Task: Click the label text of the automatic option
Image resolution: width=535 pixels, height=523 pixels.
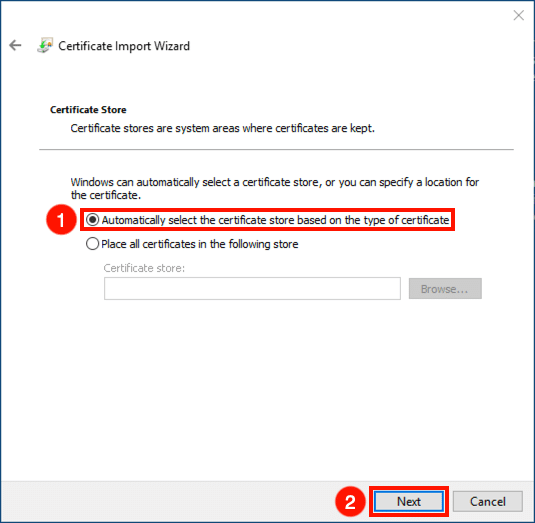Action: point(275,220)
